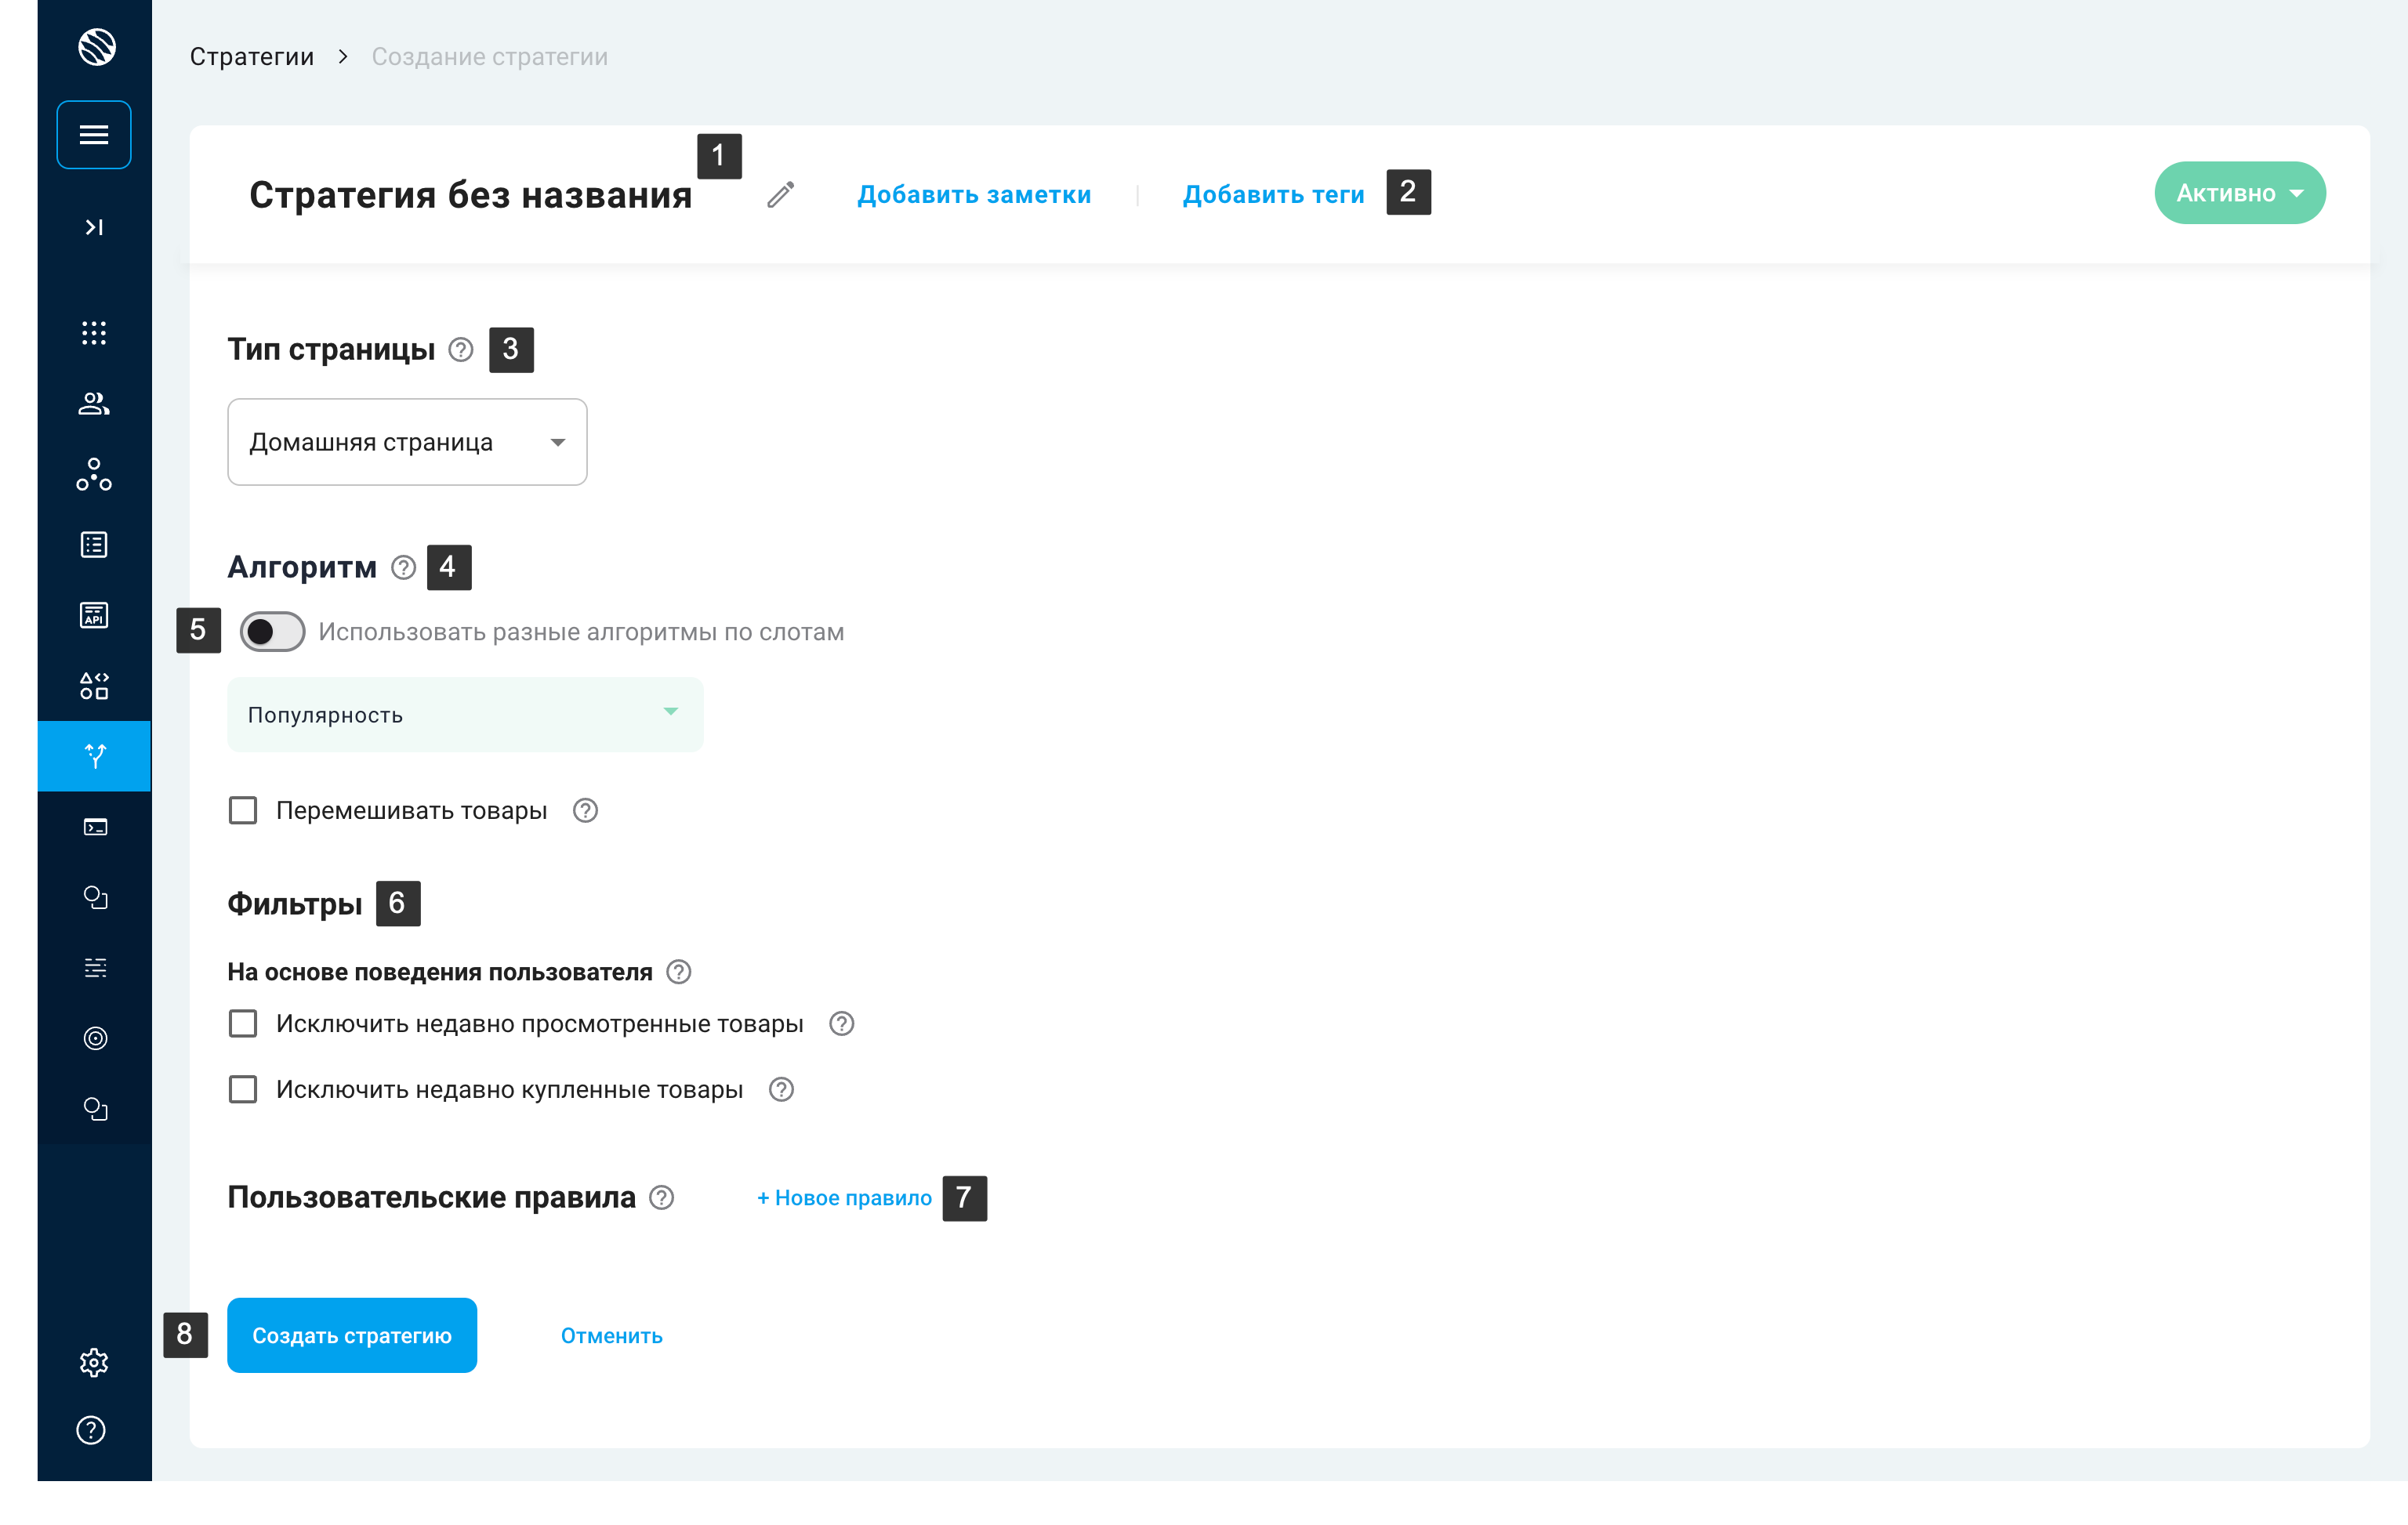Open settings gear in sidebar

(x=94, y=1362)
